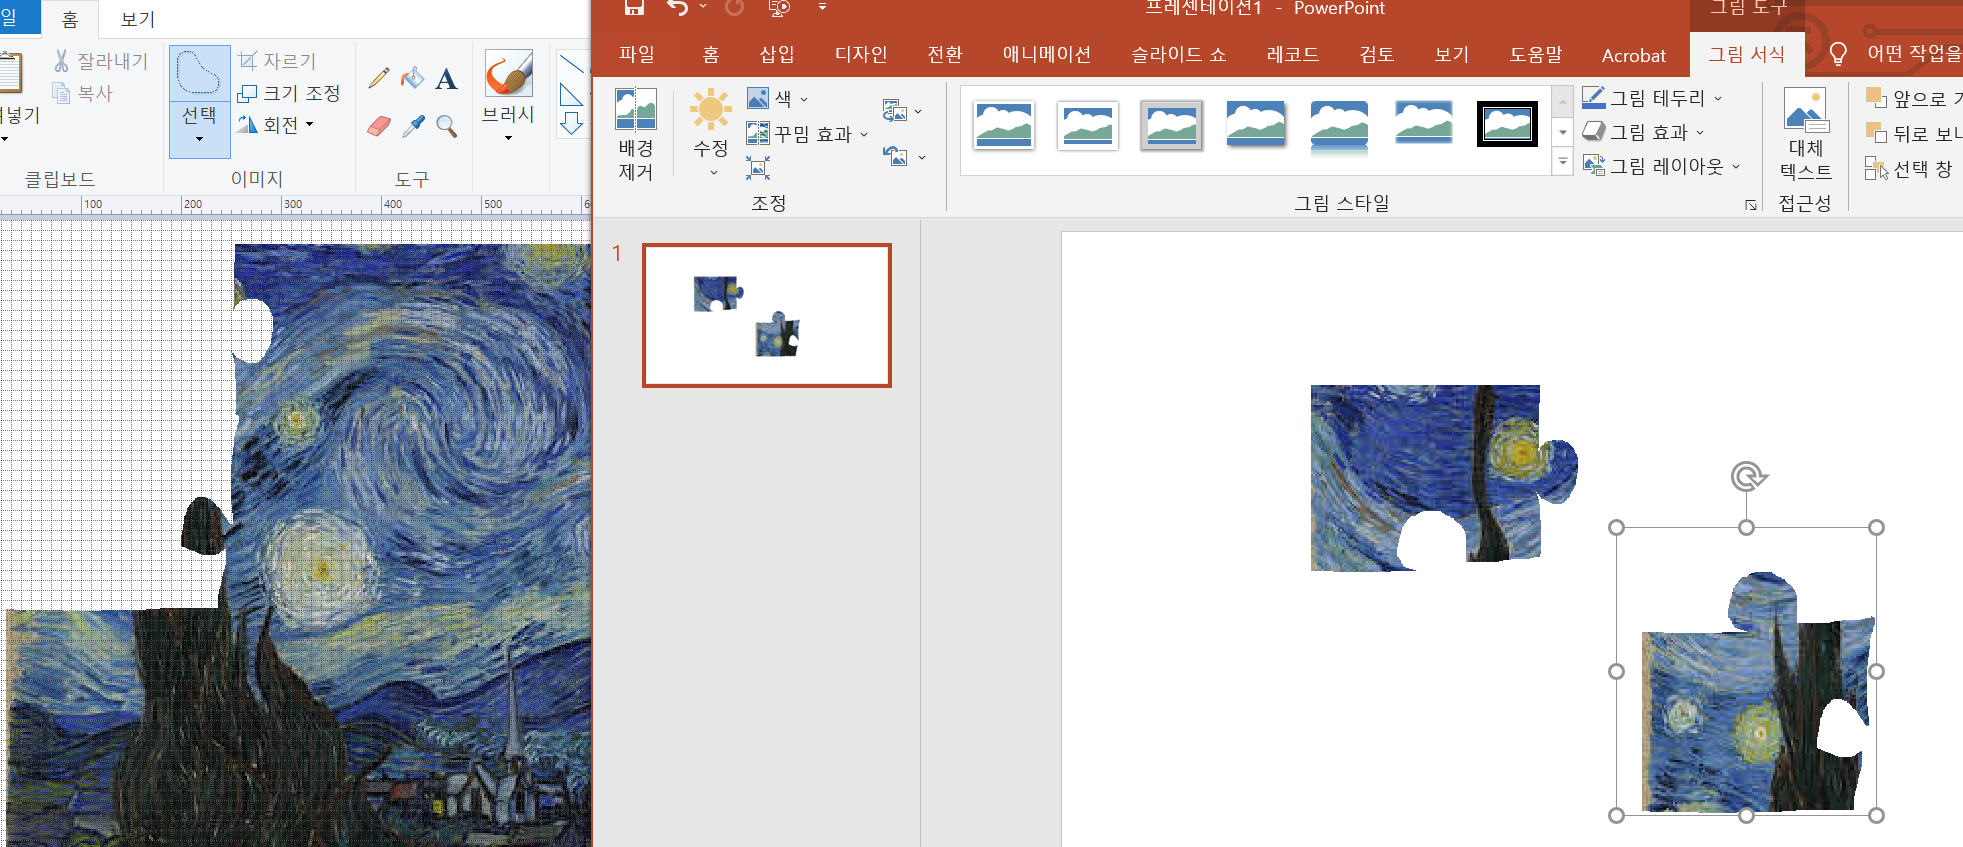The width and height of the screenshot is (1963, 847).
Task: Open Picture Effects (그림 효과) dropdown
Action: [1643, 132]
